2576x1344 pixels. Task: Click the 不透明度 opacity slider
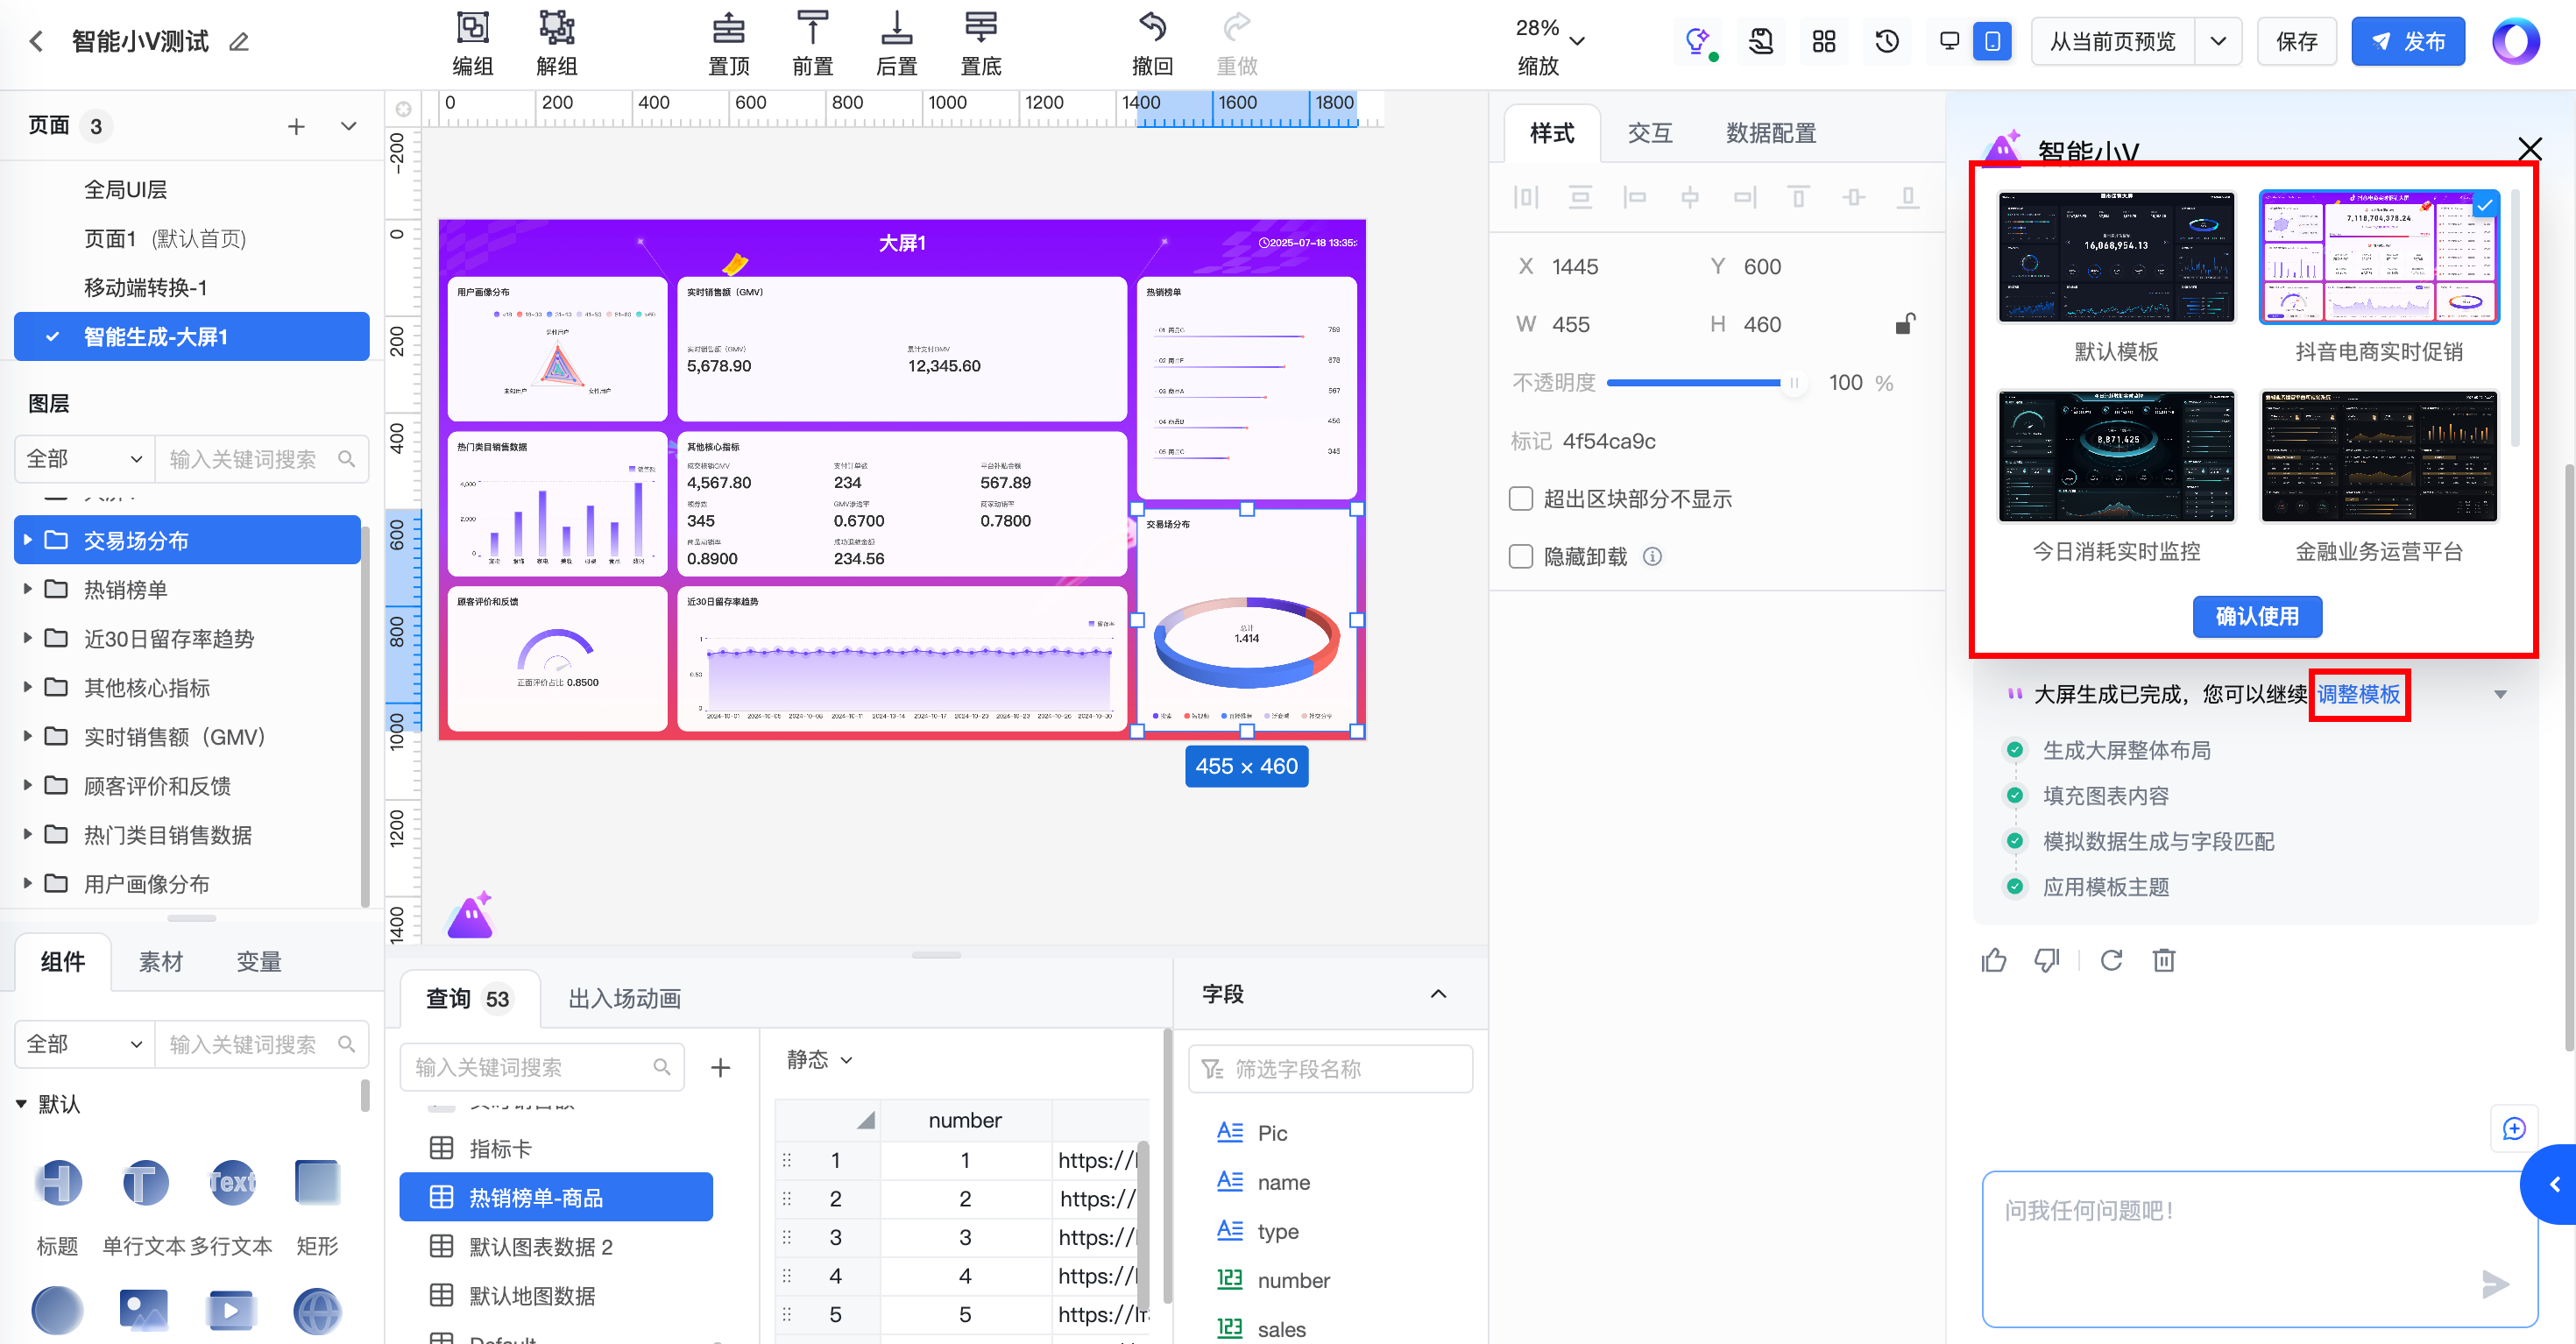click(1700, 383)
